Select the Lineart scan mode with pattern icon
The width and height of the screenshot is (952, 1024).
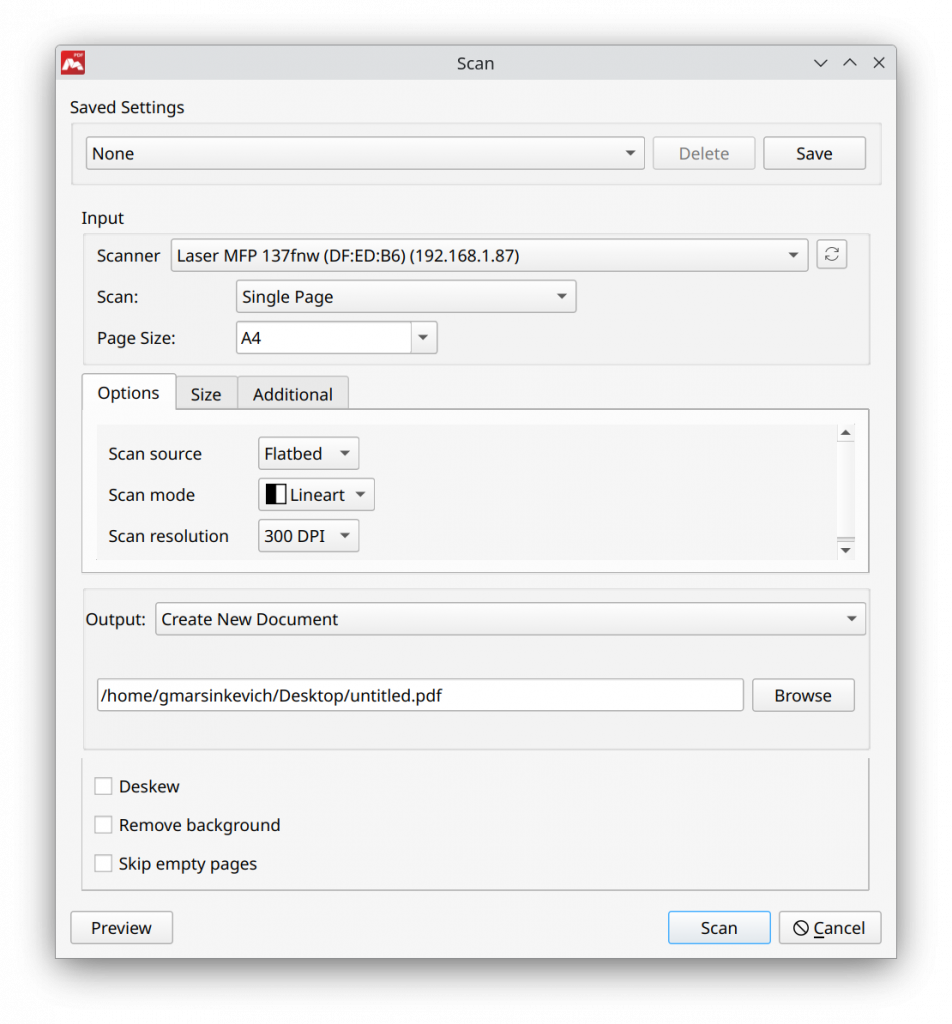[315, 494]
